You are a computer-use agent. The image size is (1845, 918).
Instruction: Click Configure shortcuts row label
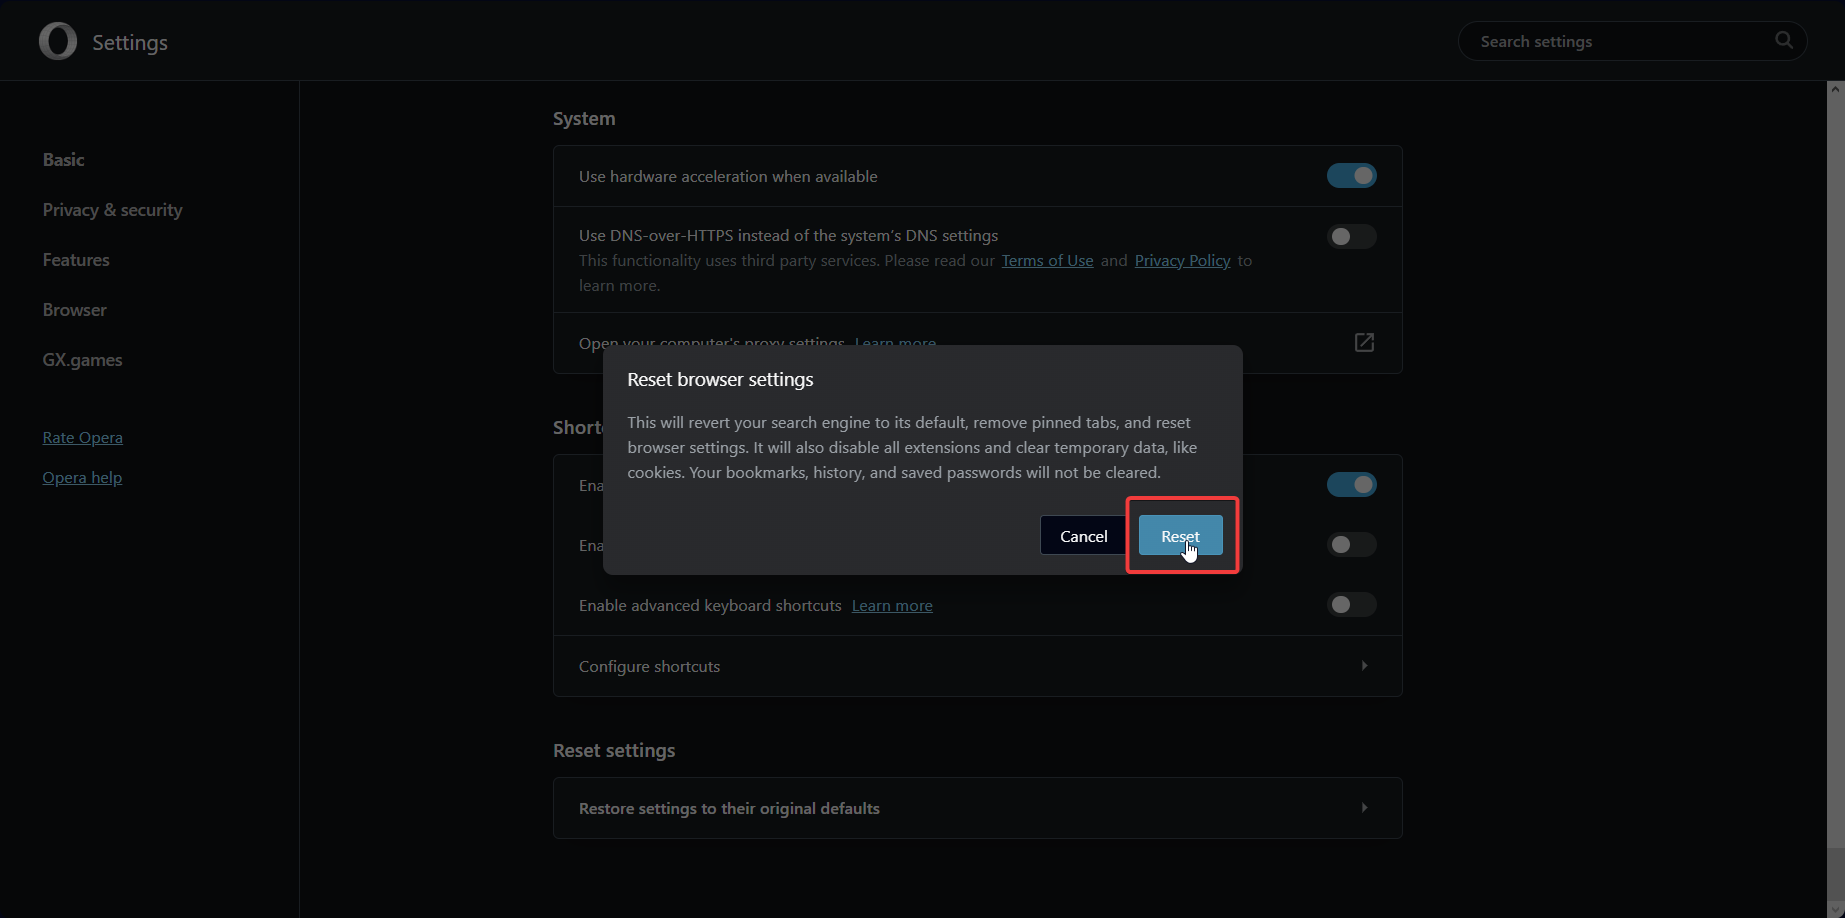[649, 667]
